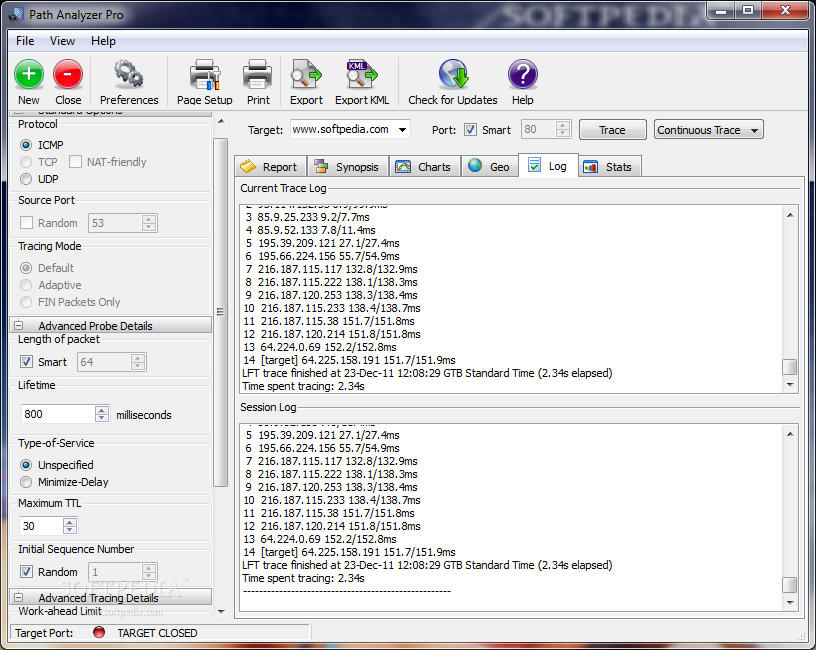The image size is (816, 650).
Task: Click the Lifetime milliseconds stepper arrows
Action: (x=102, y=414)
